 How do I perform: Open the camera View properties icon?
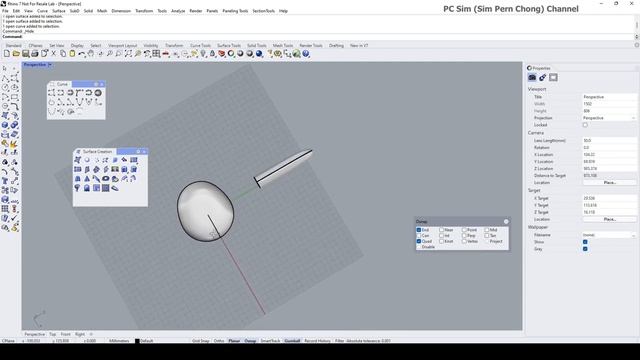coord(532,77)
